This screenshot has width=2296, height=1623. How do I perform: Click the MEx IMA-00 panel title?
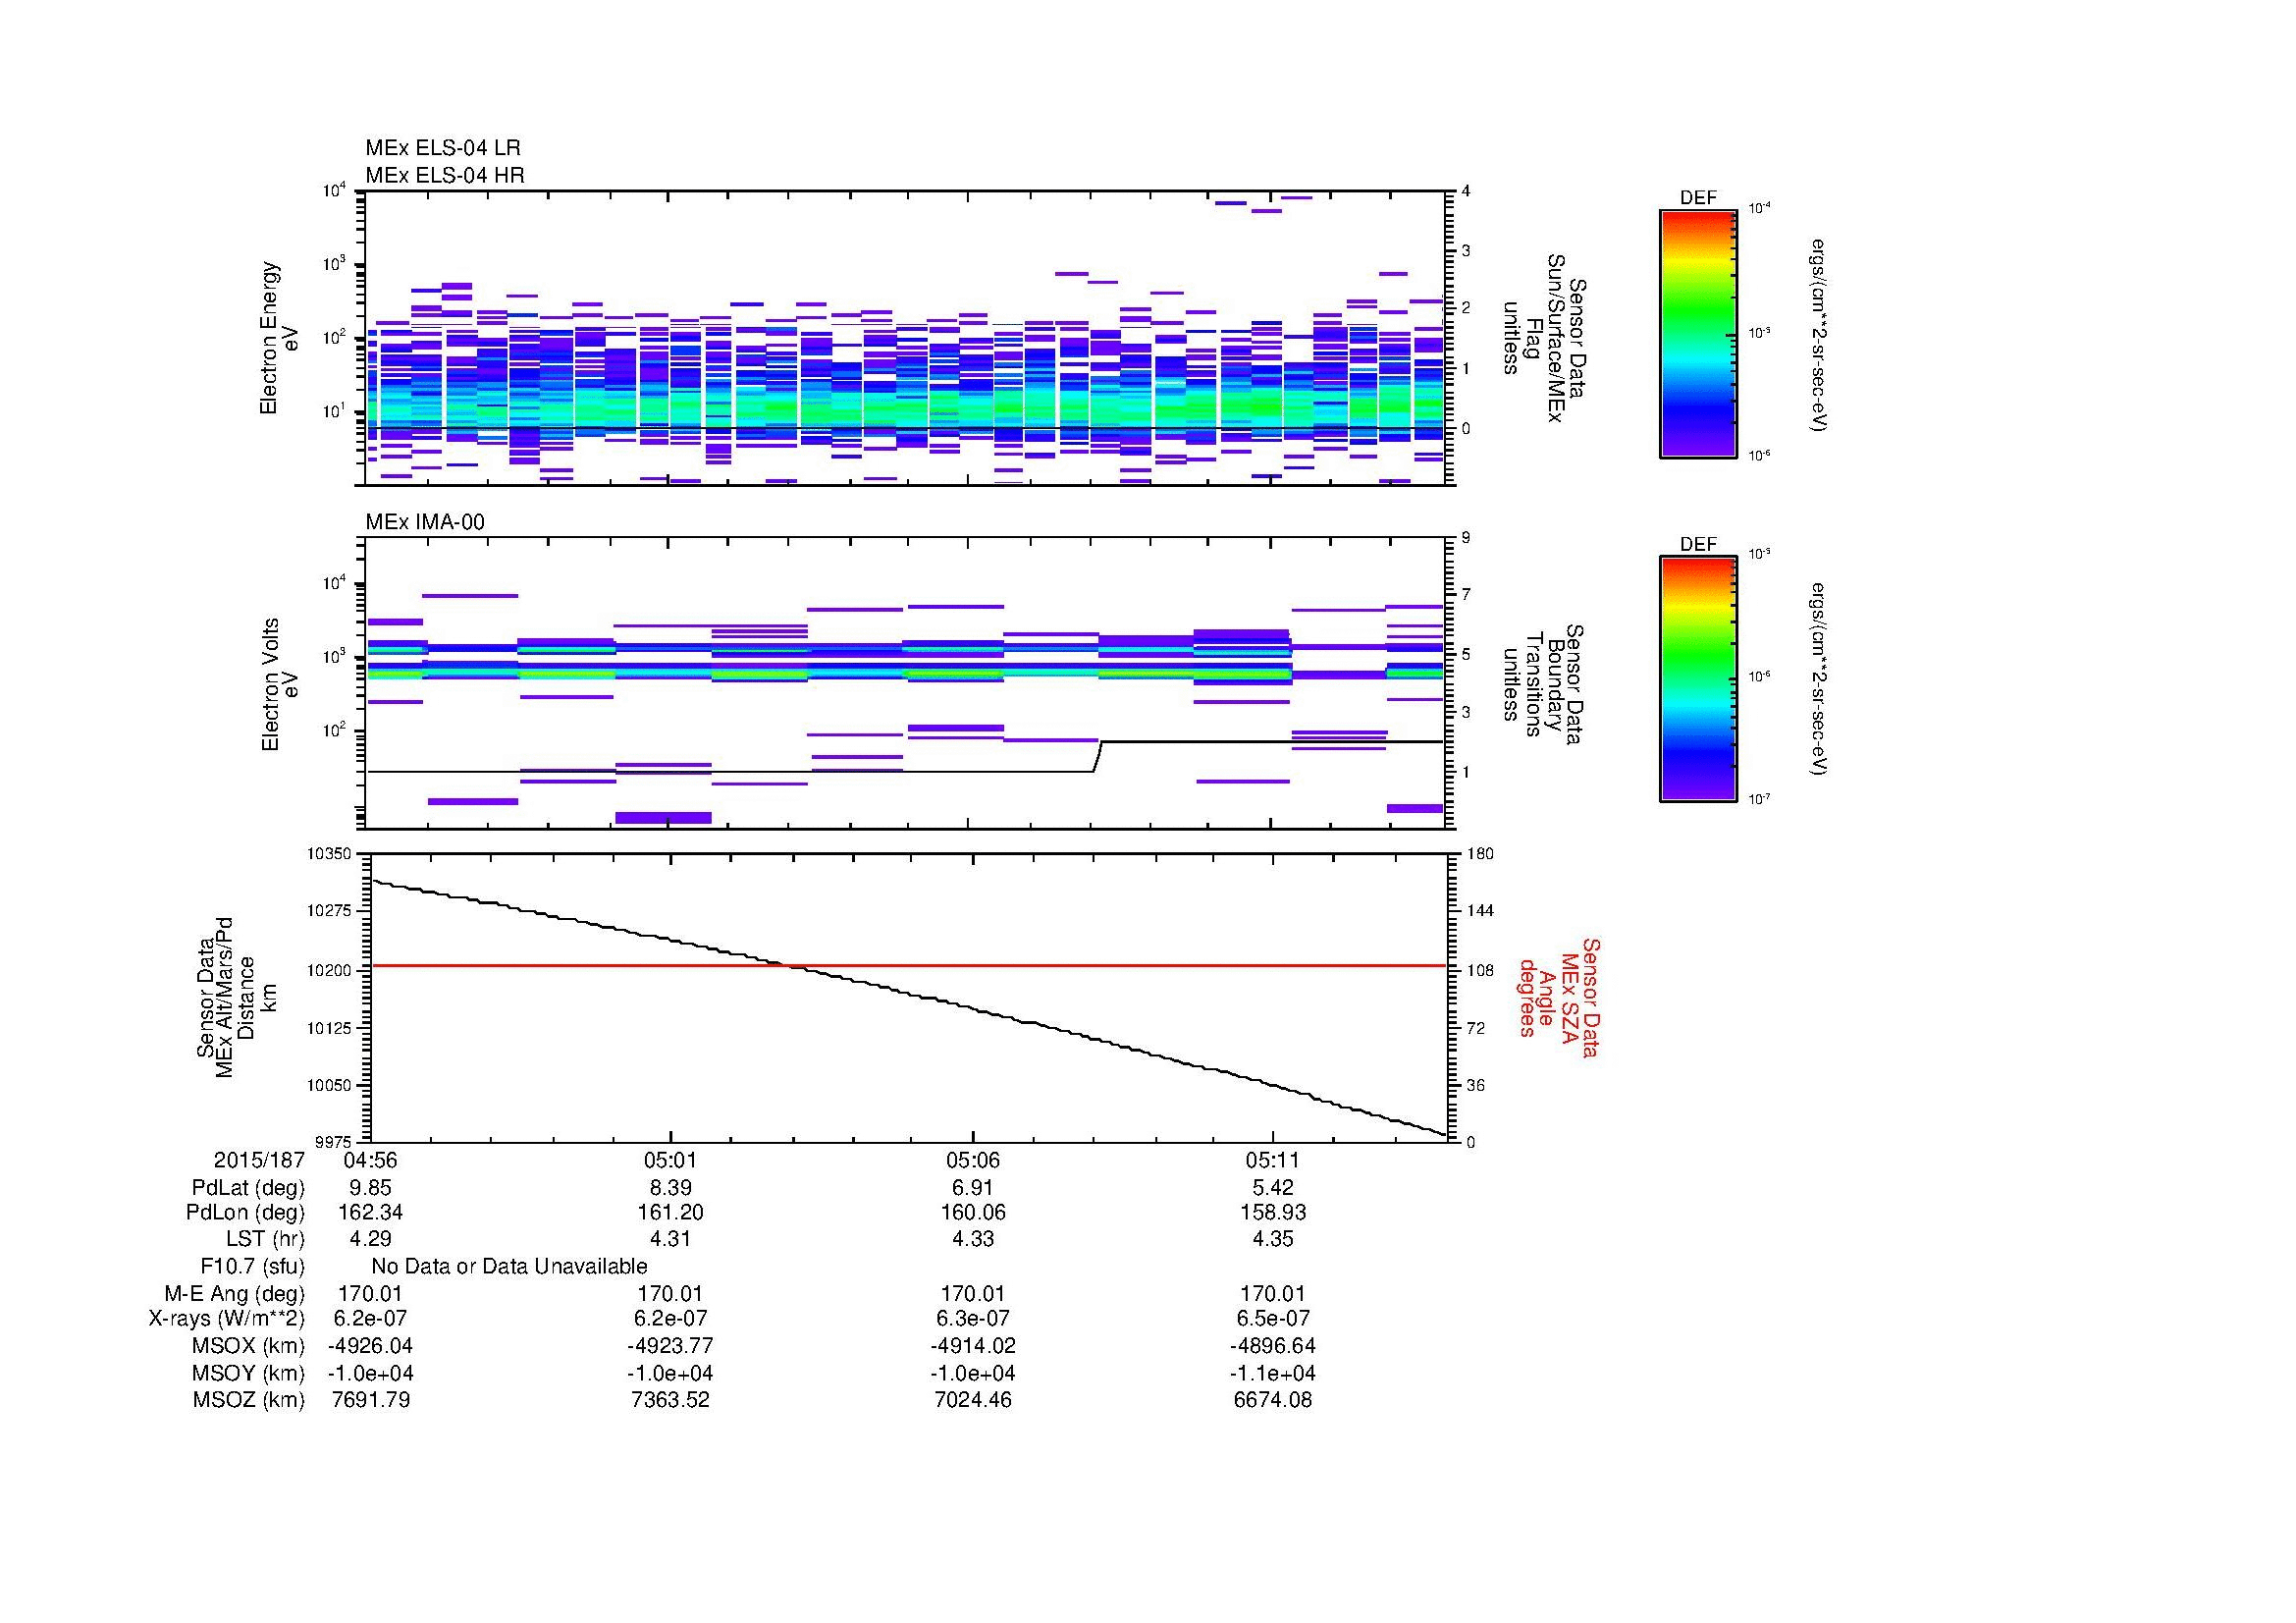(x=425, y=522)
